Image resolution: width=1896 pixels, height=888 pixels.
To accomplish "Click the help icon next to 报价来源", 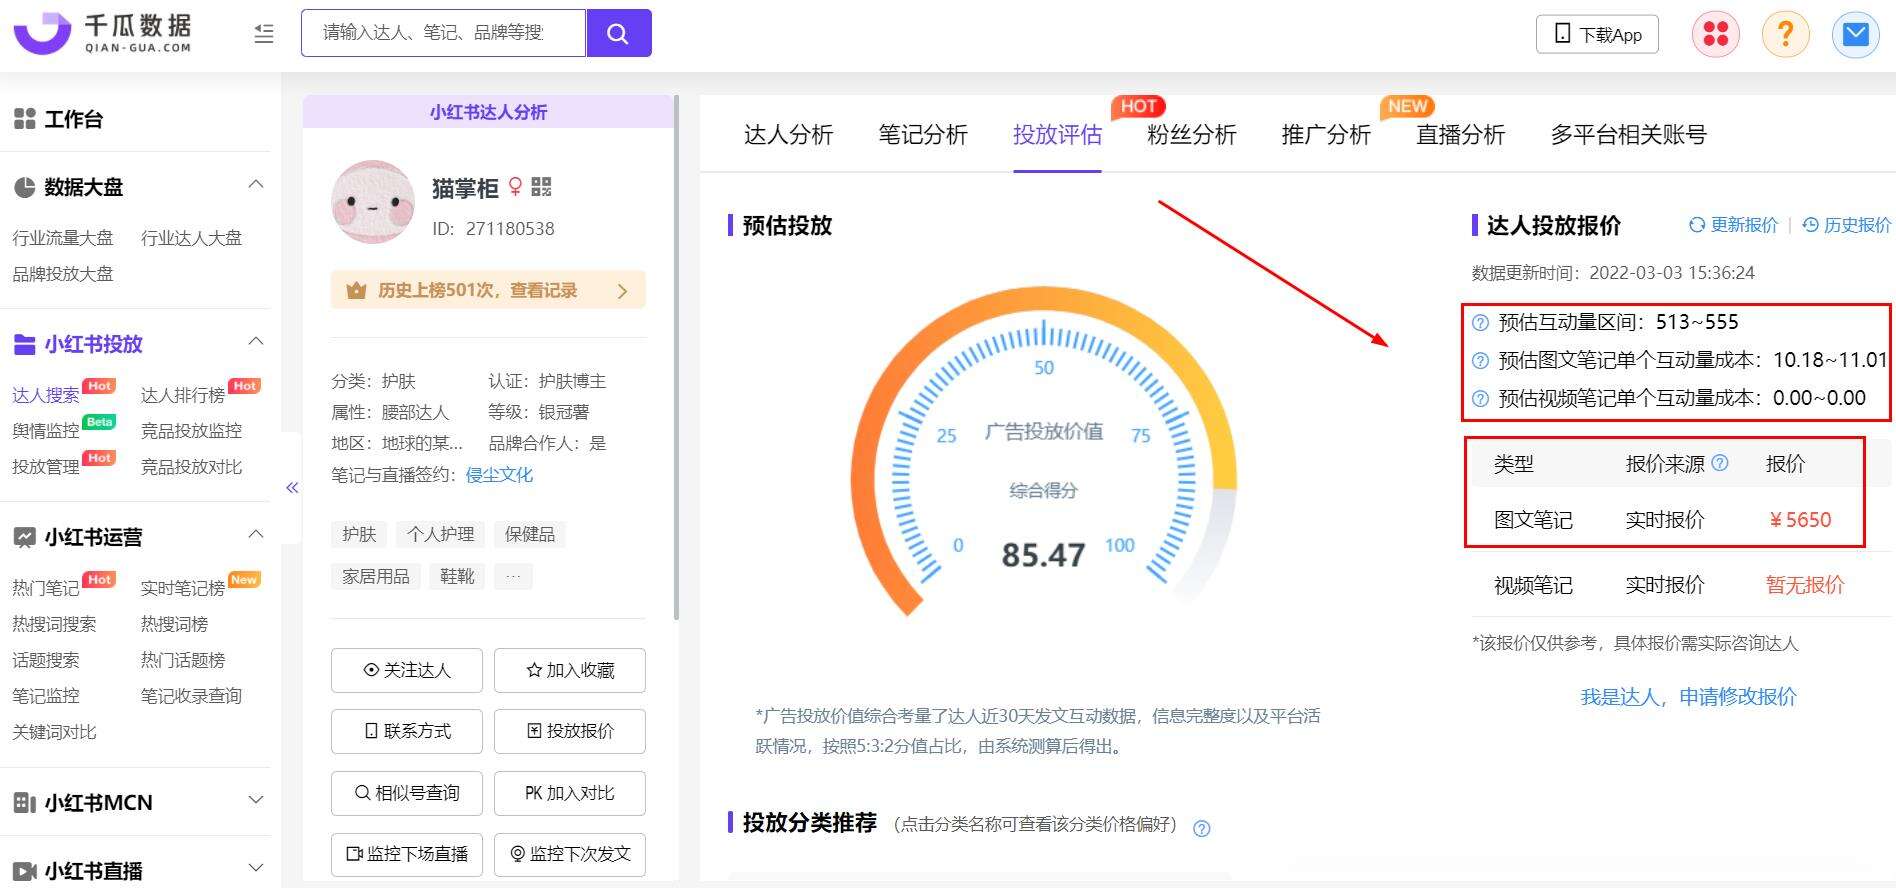I will click(x=1720, y=463).
